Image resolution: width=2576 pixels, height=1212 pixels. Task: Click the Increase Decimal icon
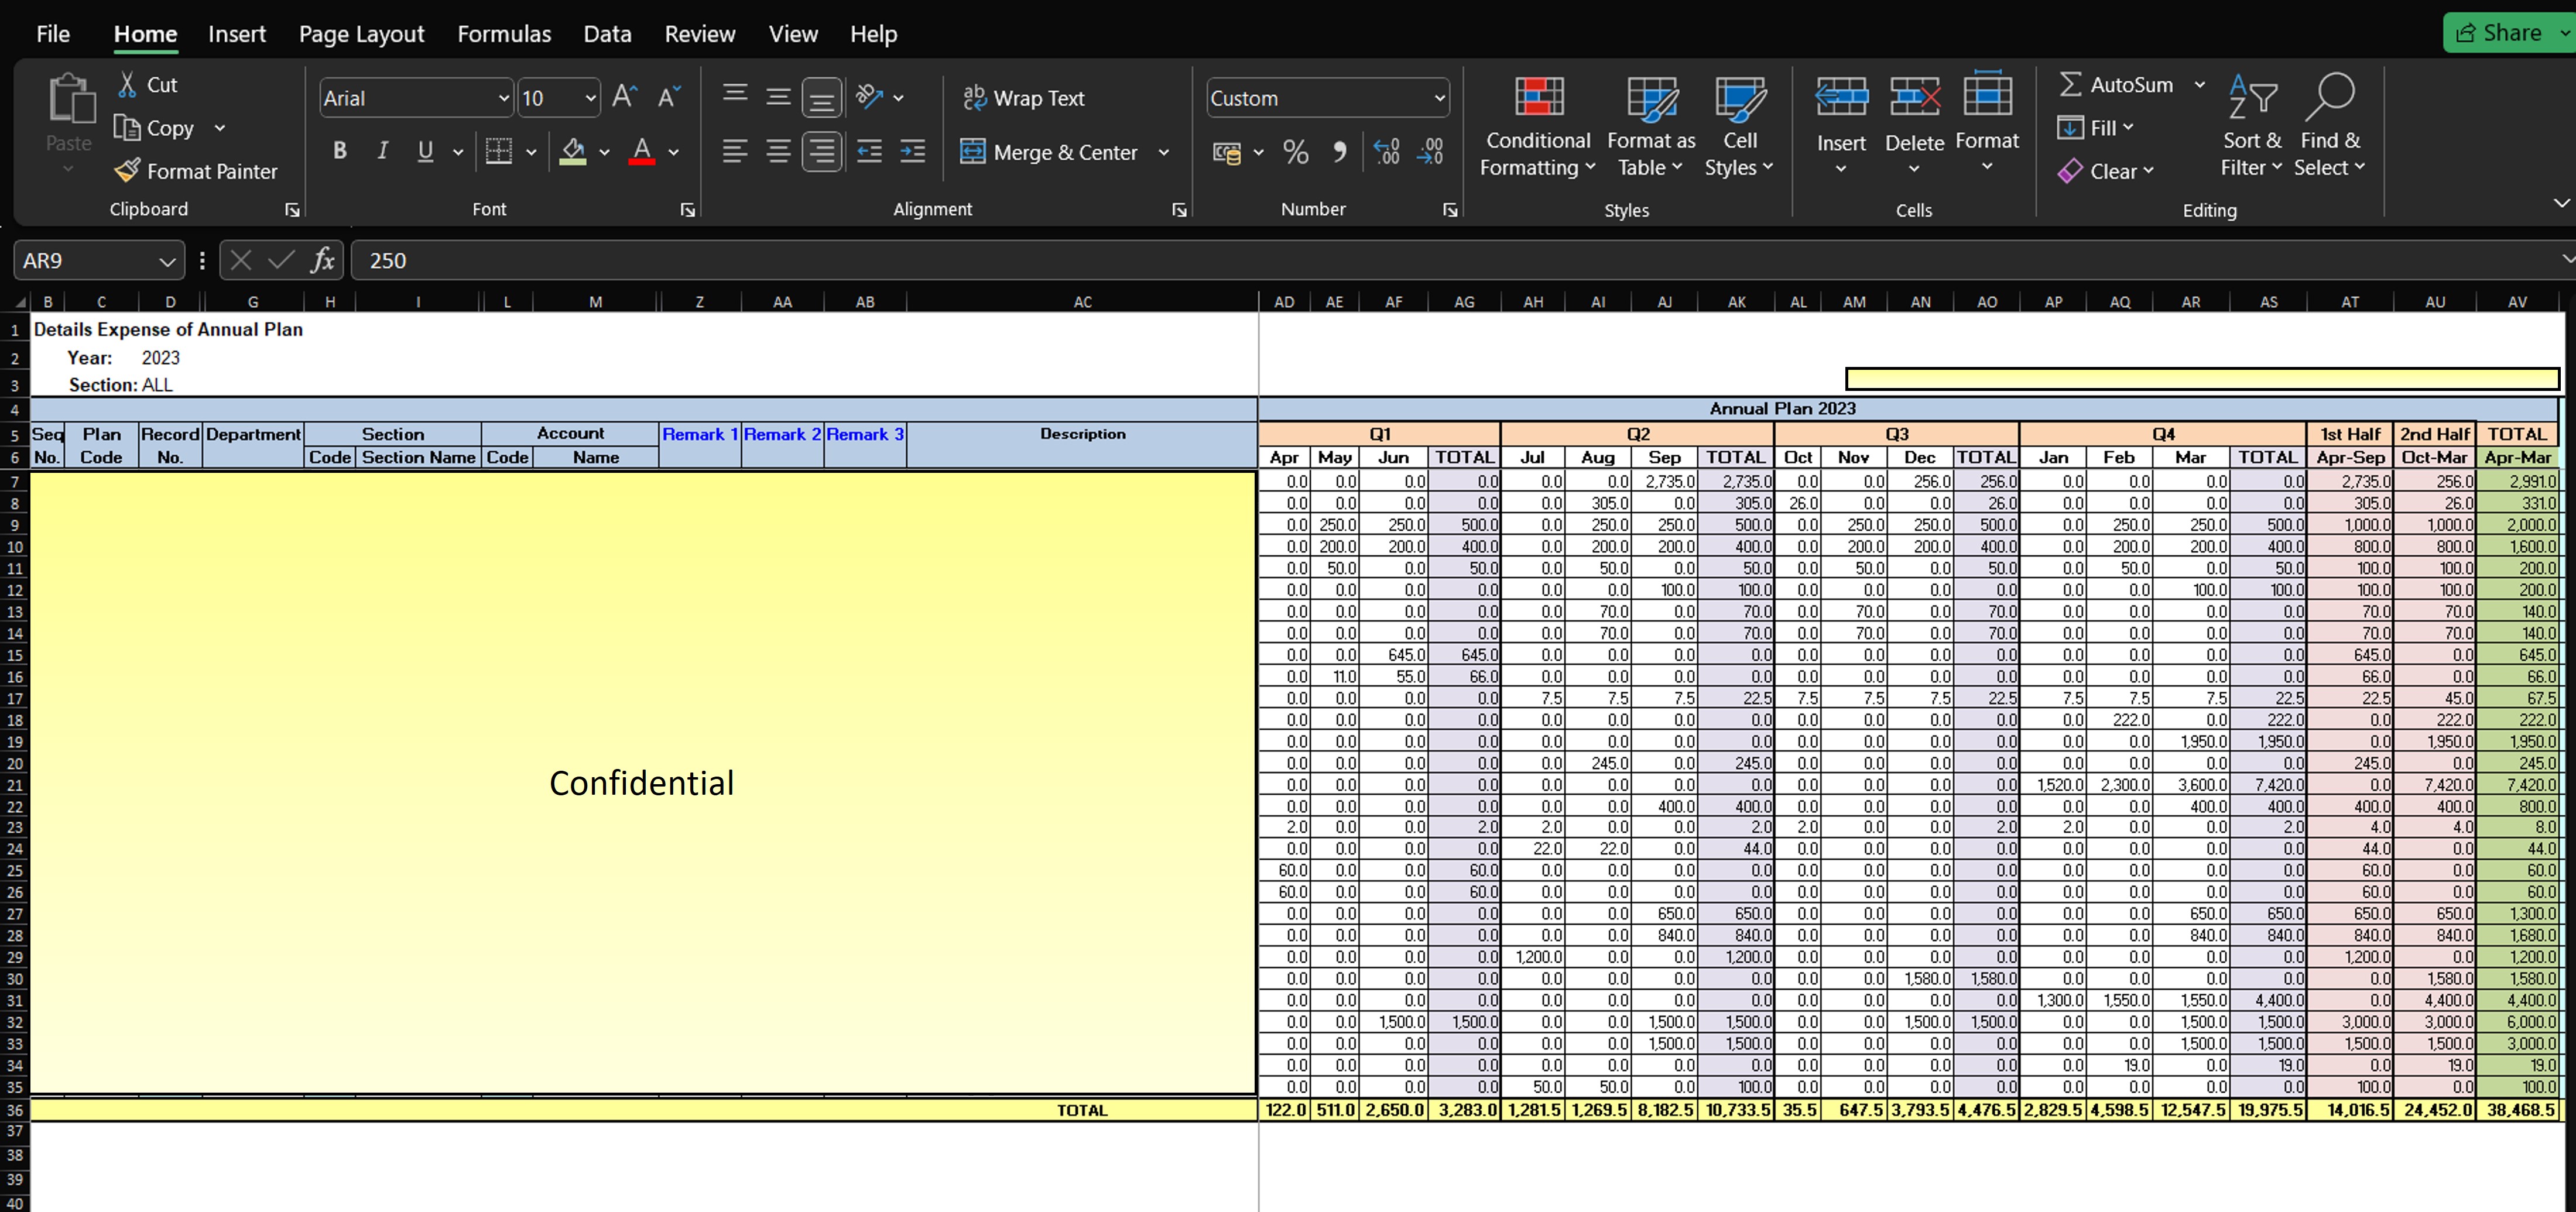pyautogui.click(x=1386, y=152)
